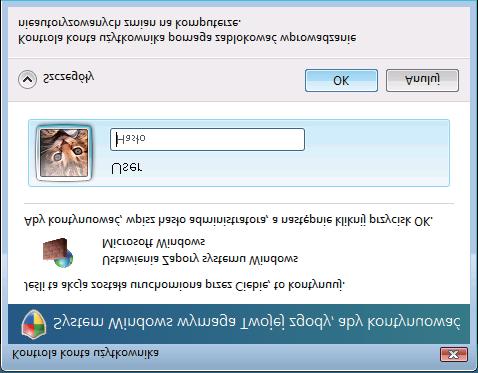This screenshot has width=478, height=373.
Task: Click the Microsoft Windows publisher text
Action: (x=153, y=242)
